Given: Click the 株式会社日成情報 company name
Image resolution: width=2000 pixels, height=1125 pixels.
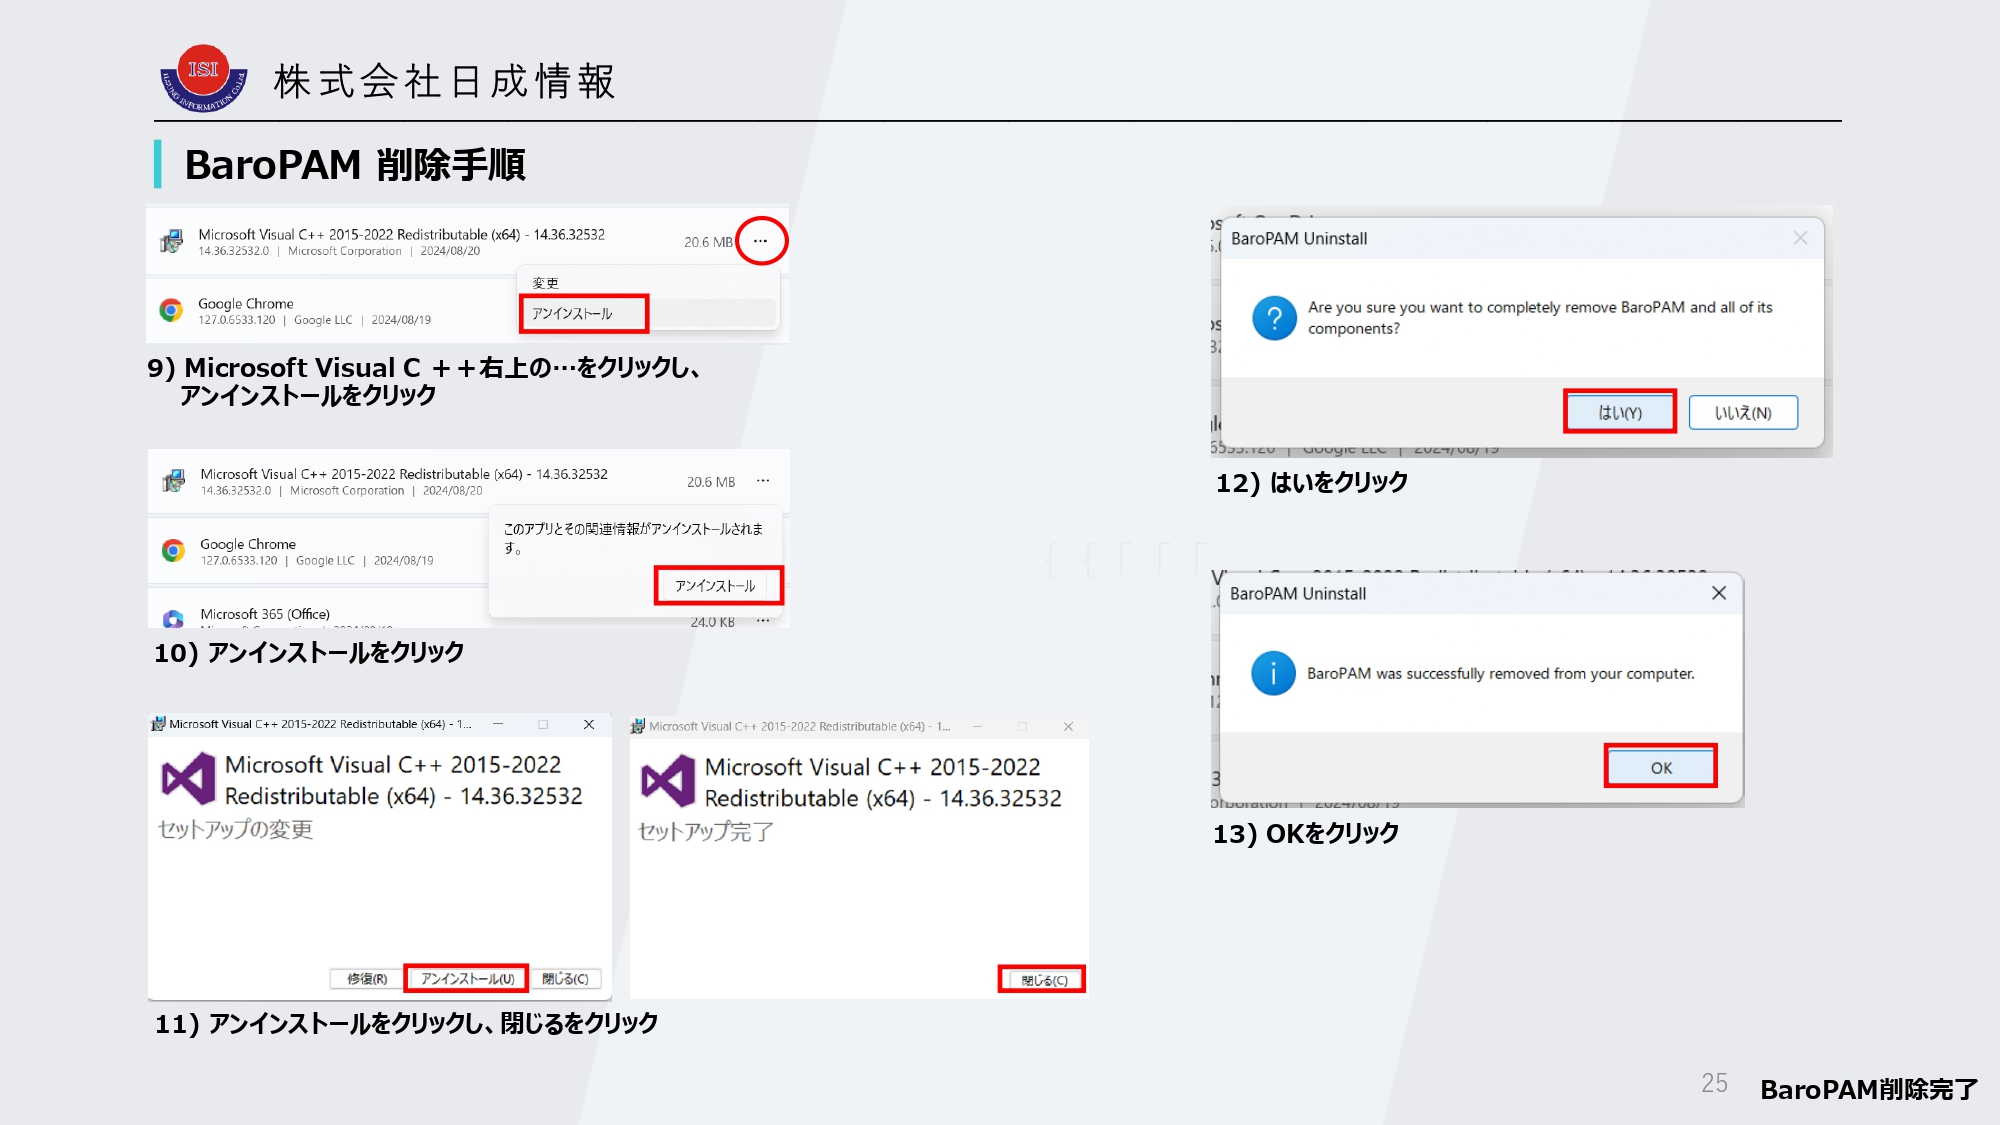Looking at the screenshot, I should 445,81.
